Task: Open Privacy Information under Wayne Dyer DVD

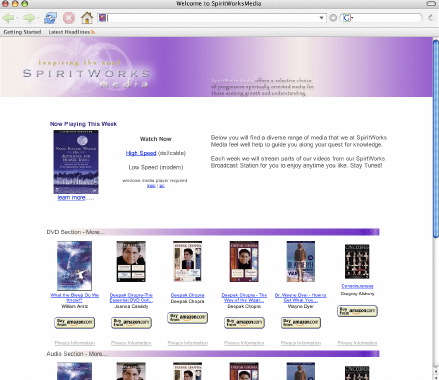Action: pos(301,343)
